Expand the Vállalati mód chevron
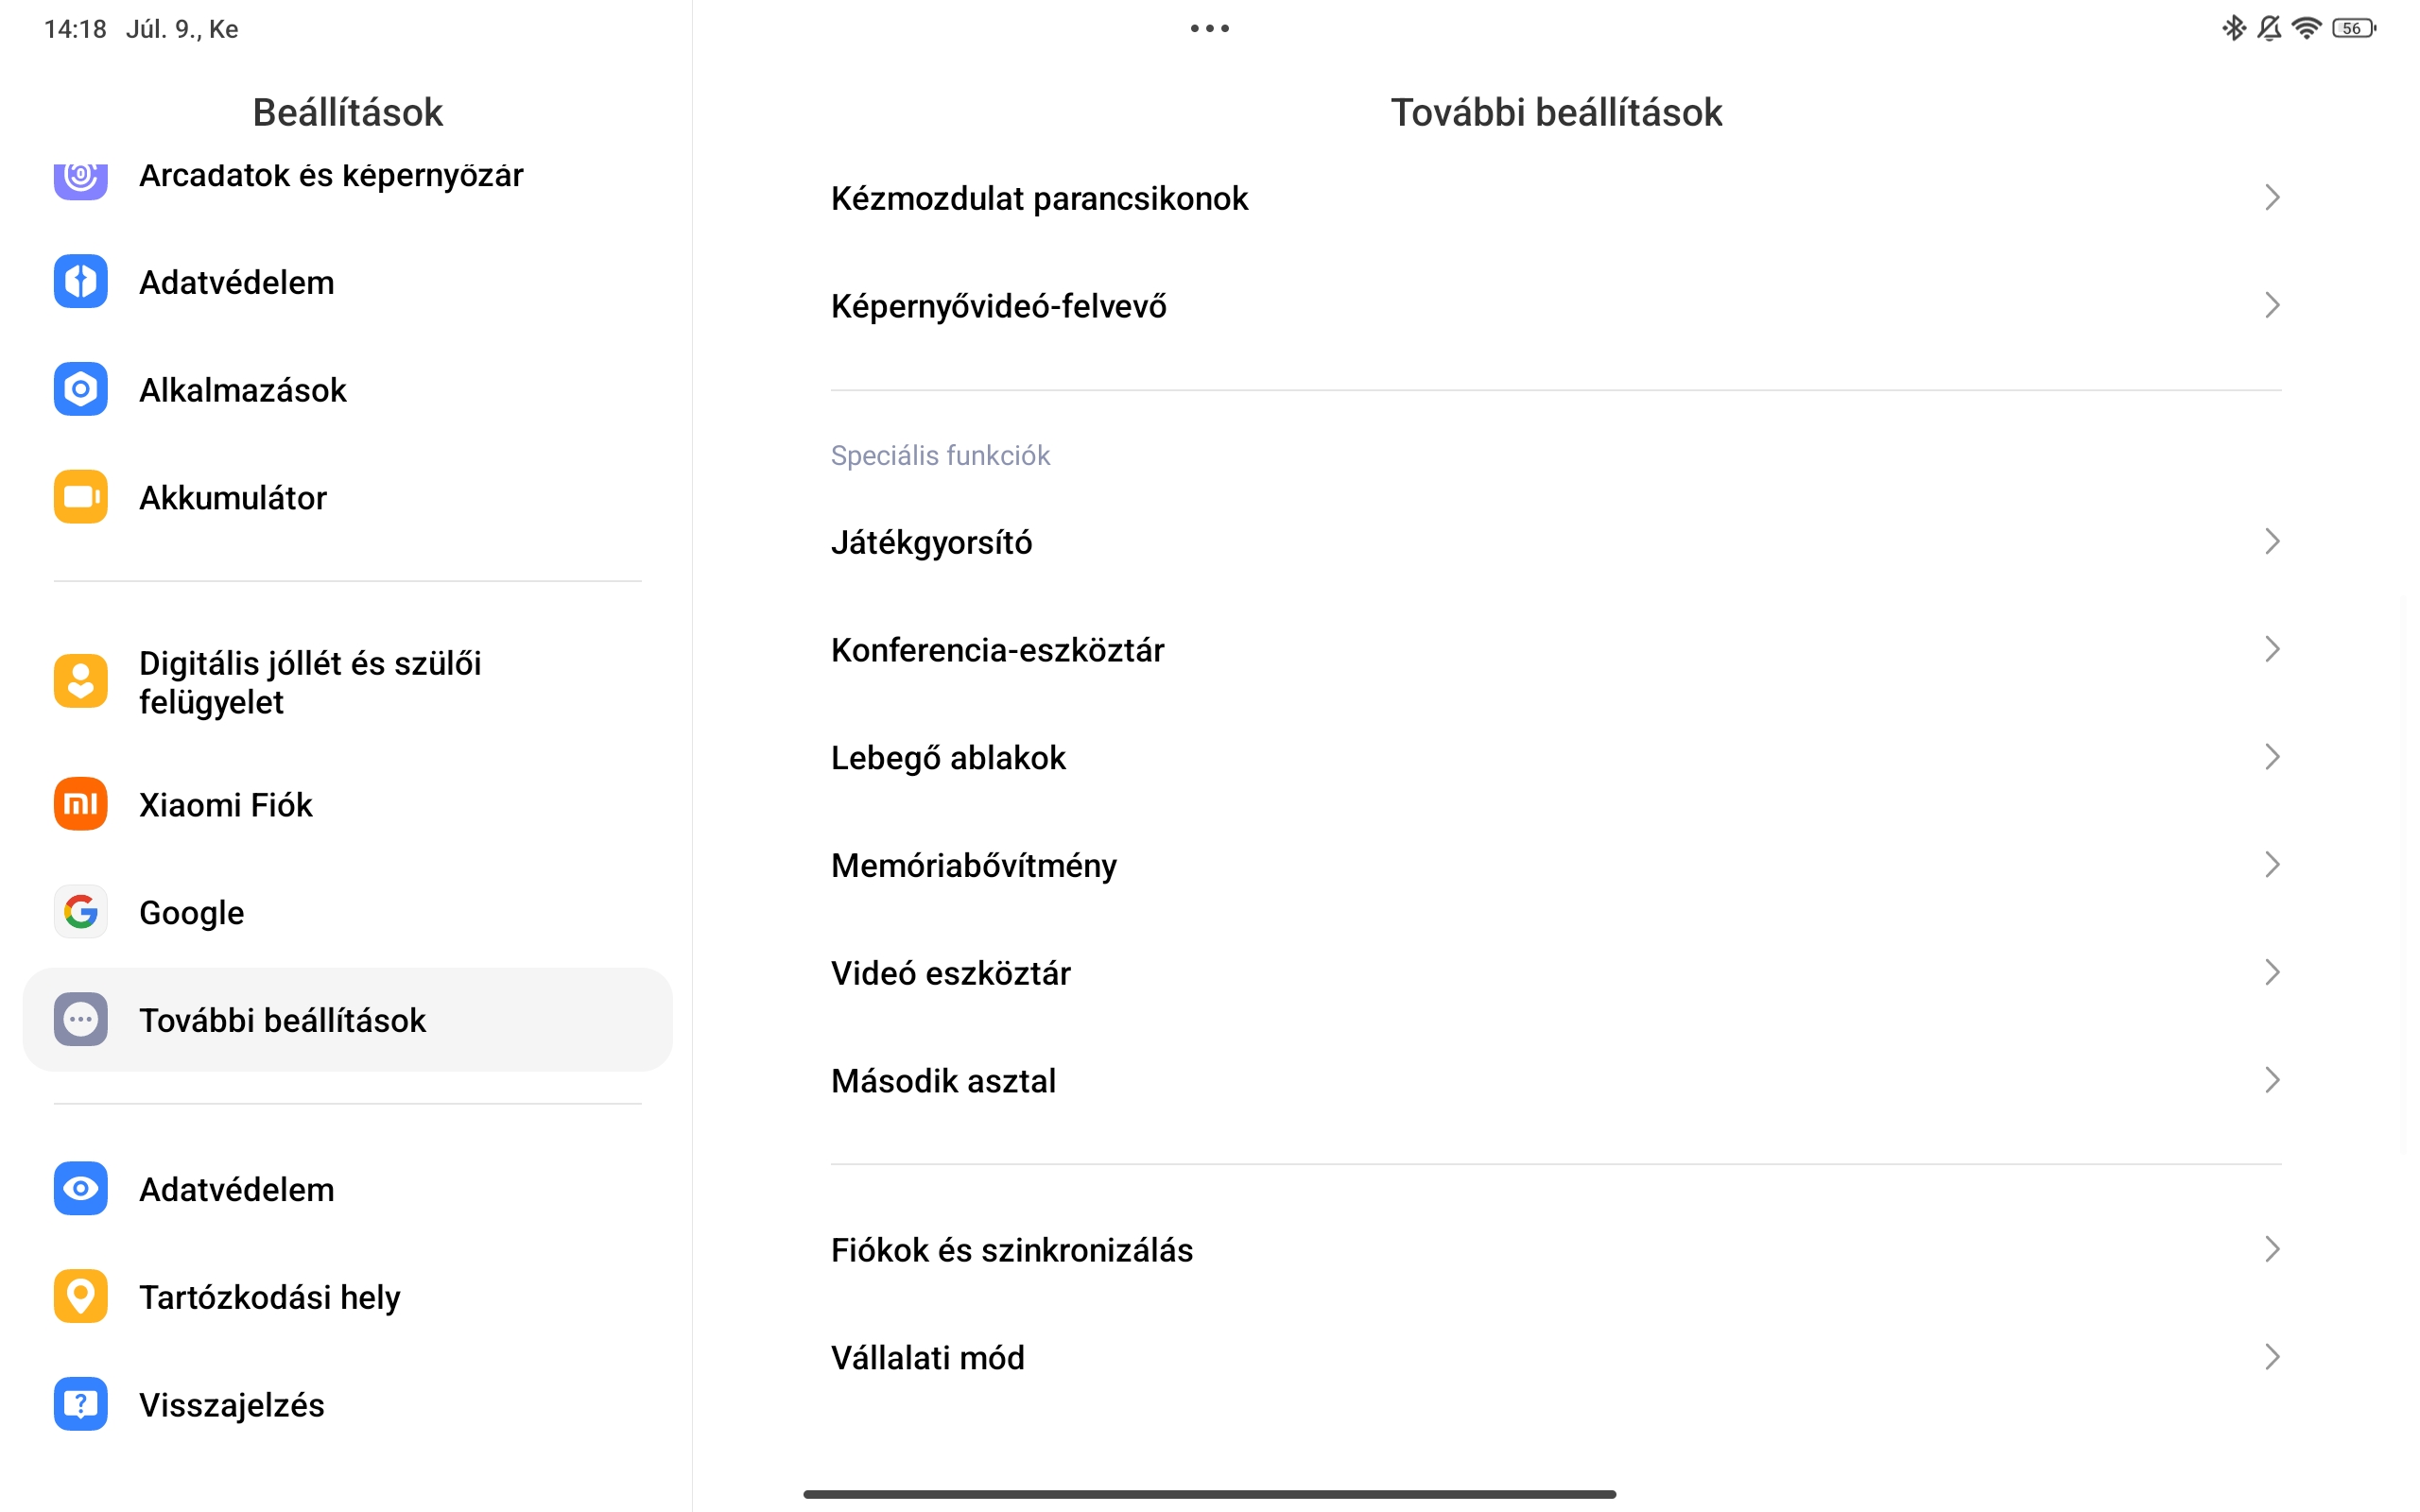 pos(2271,1357)
